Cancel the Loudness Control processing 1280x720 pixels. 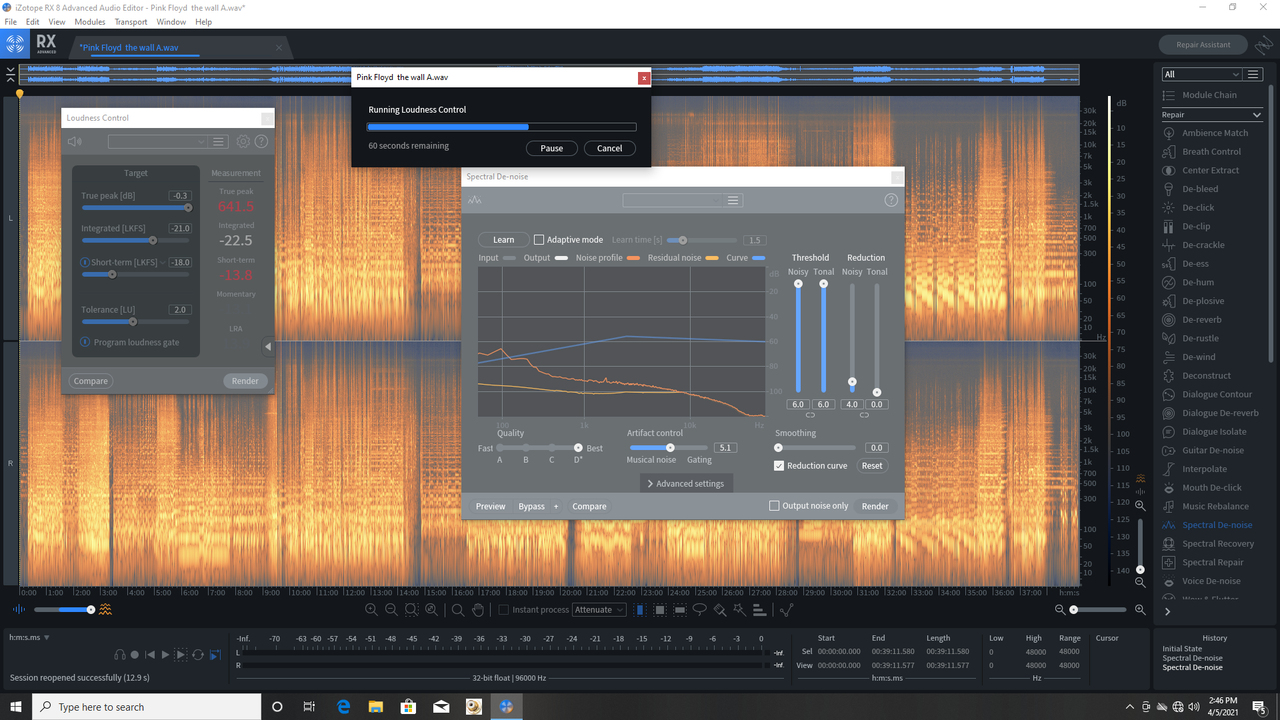pos(610,148)
